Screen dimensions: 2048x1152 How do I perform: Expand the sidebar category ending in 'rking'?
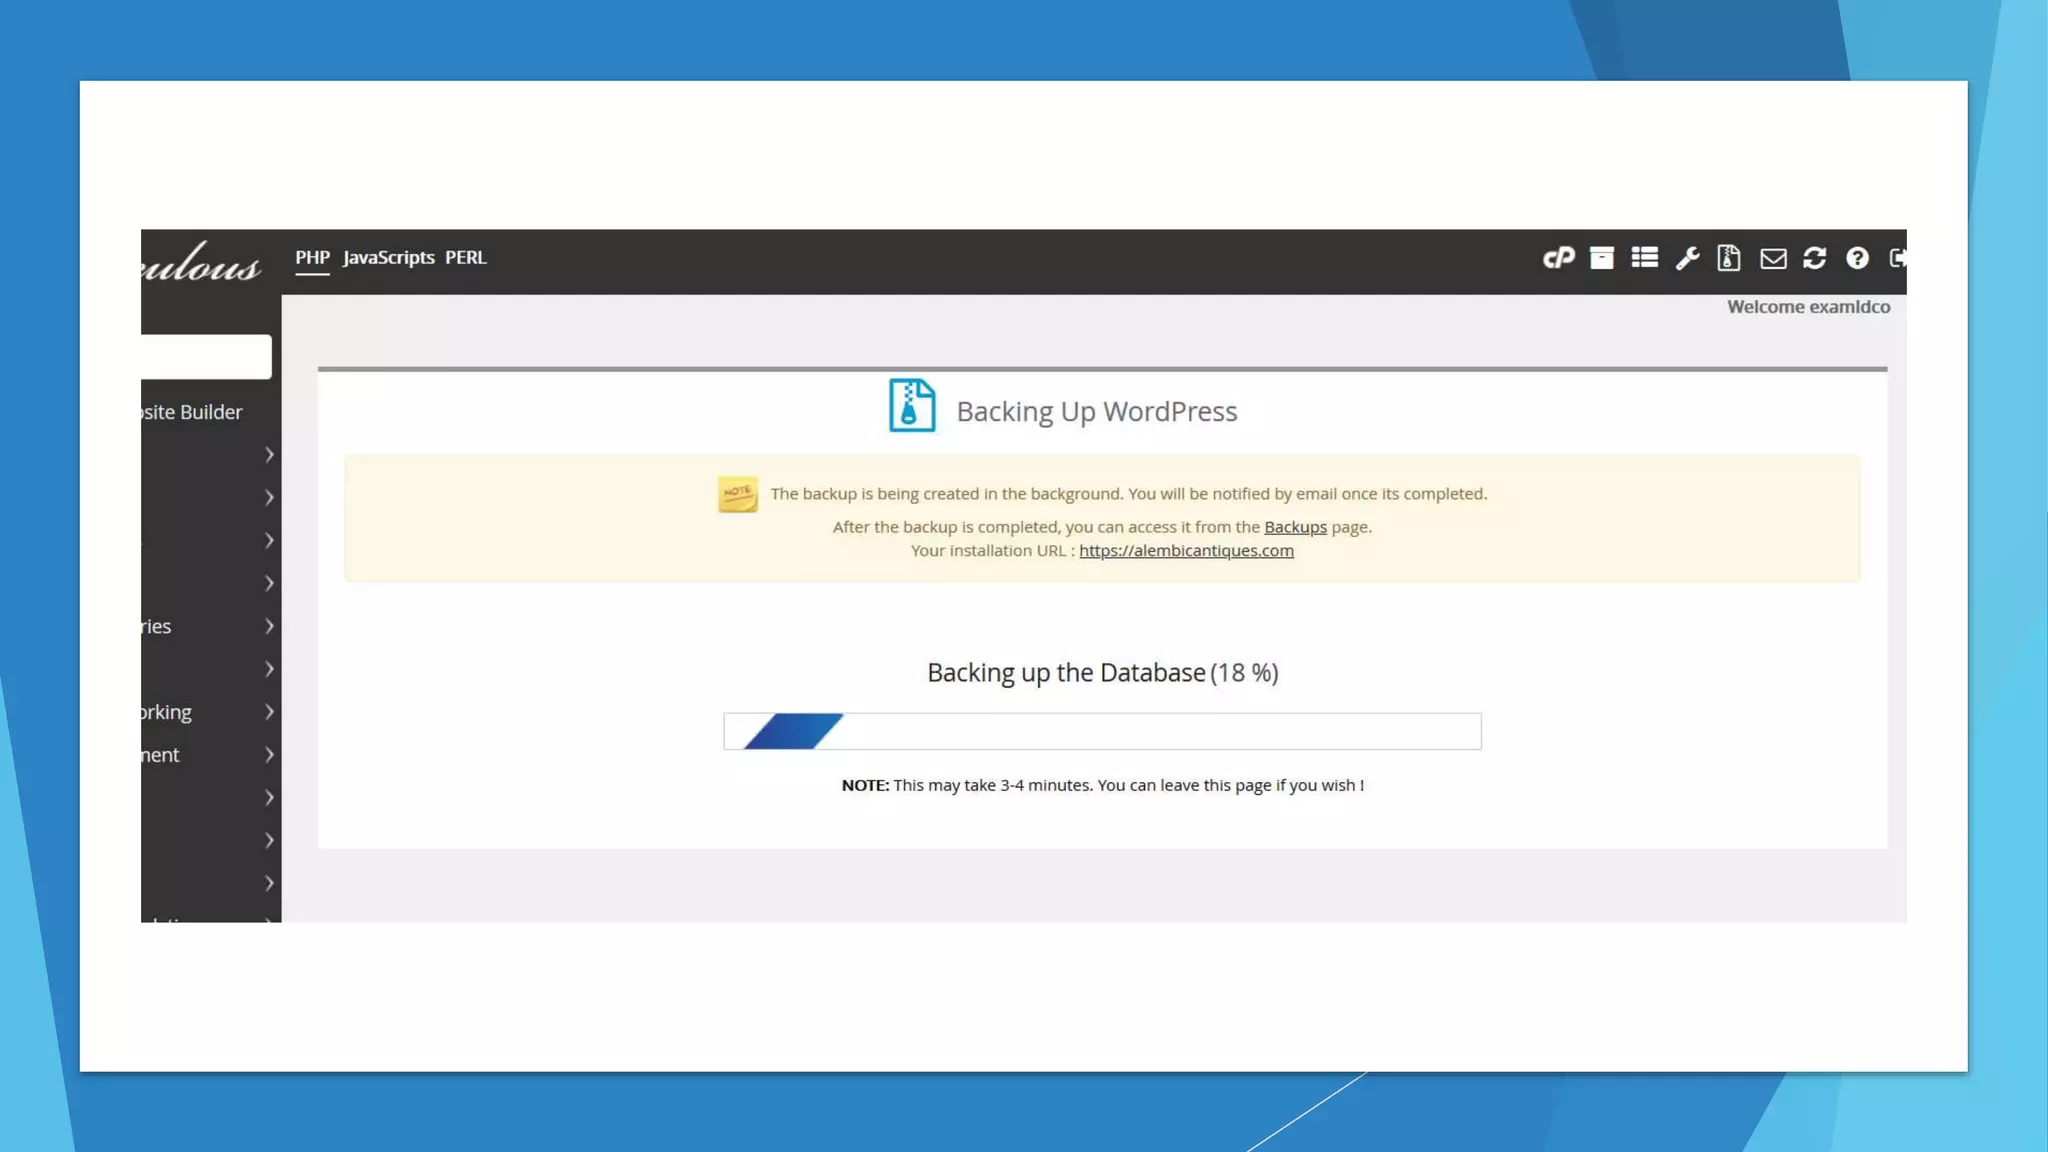pos(208,712)
